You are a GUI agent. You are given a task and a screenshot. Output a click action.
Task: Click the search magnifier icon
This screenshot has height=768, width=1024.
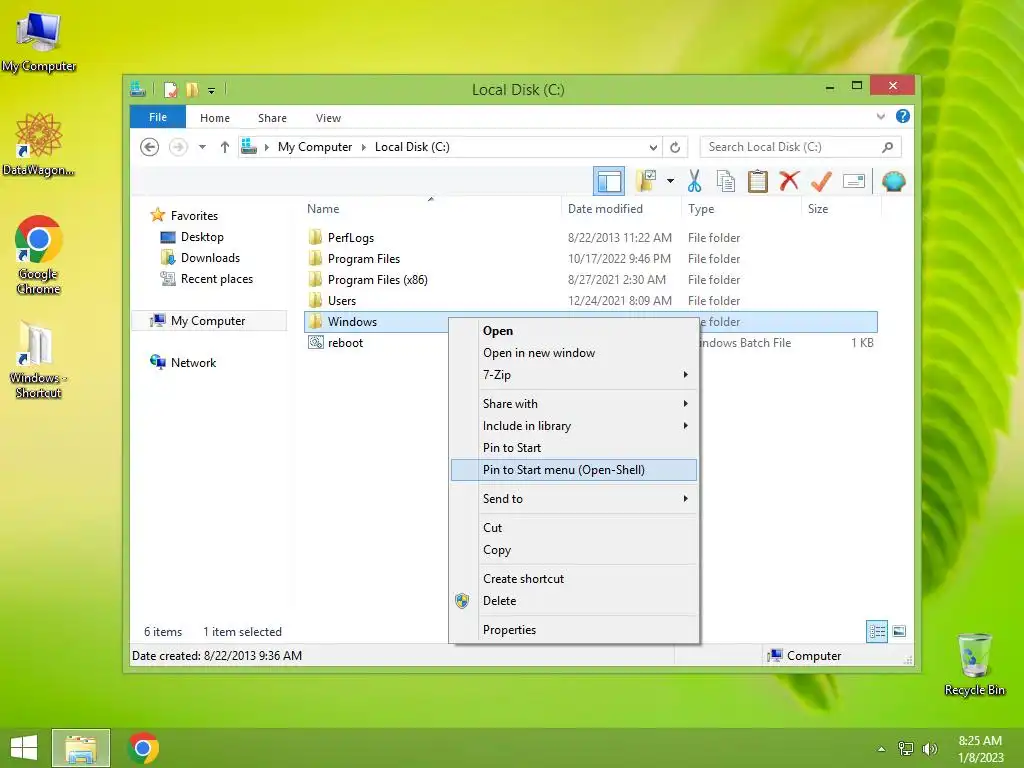(888, 147)
